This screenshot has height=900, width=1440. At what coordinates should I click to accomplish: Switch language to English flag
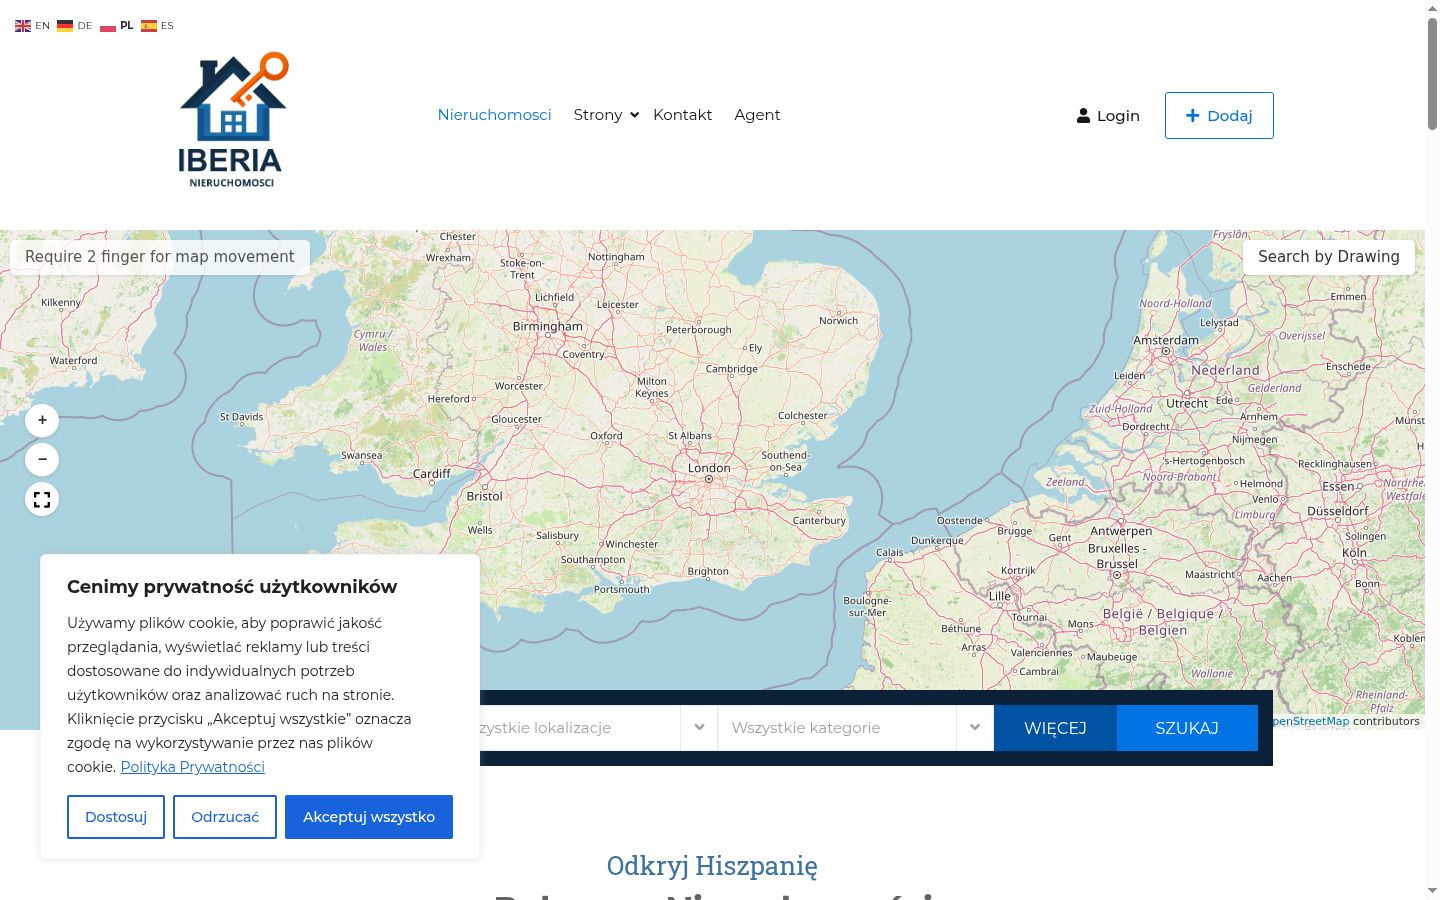click(x=23, y=26)
